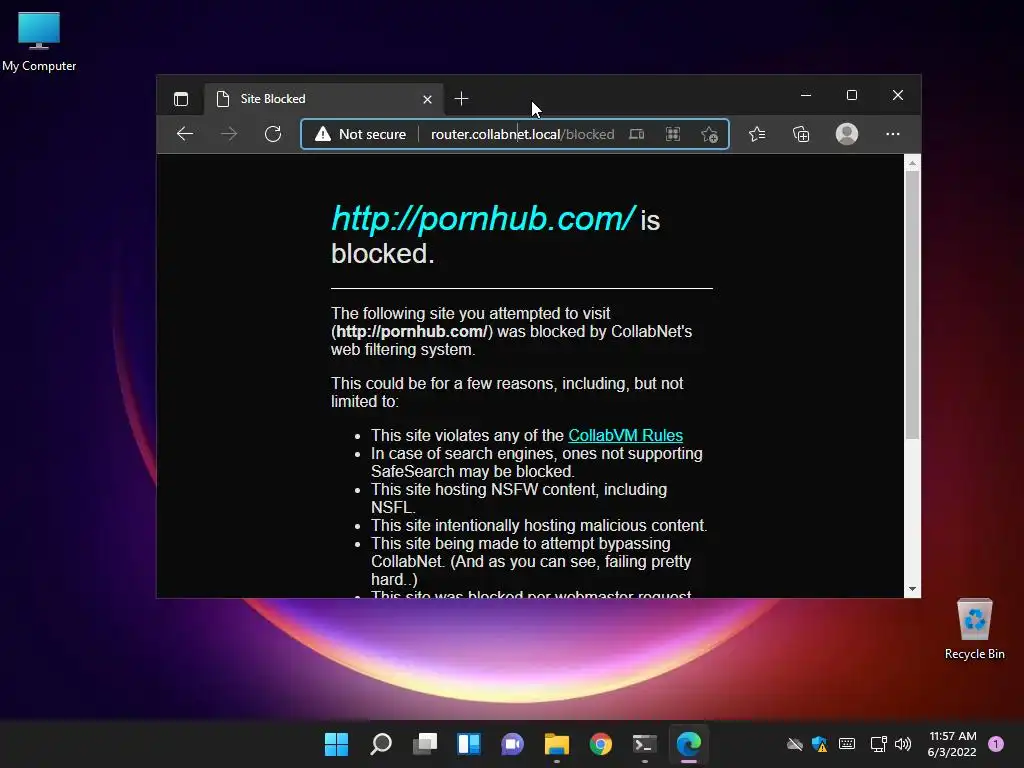Refresh the current page
1024x768 pixels.
[273, 134]
